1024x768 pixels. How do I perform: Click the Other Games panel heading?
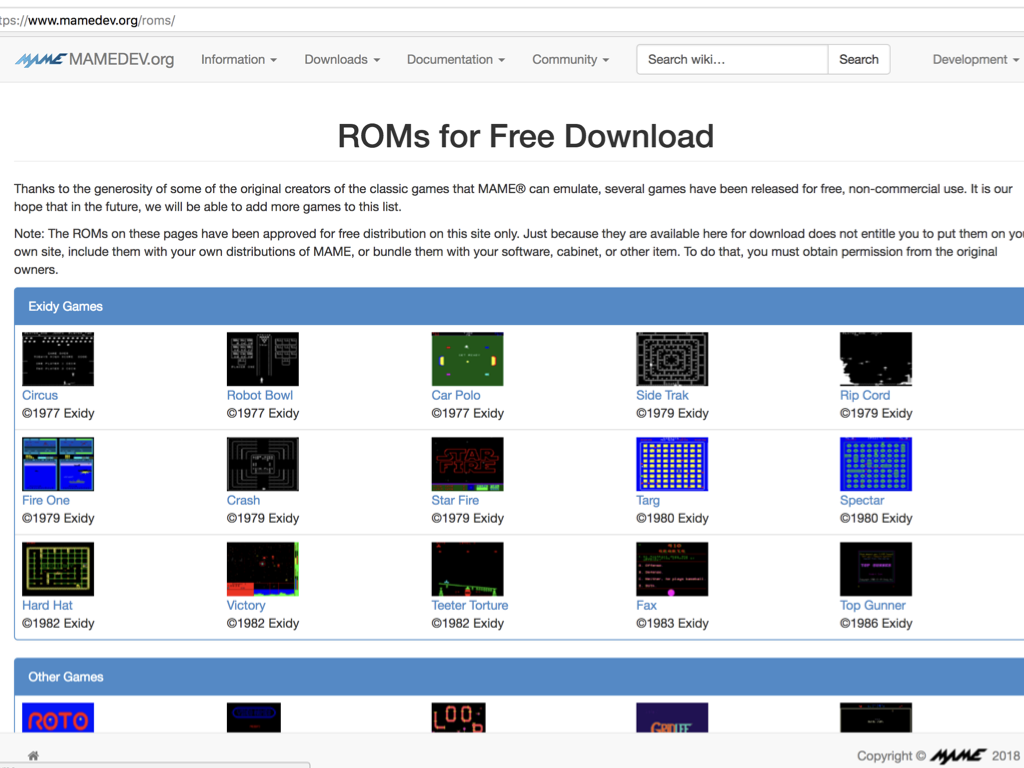[65, 677]
